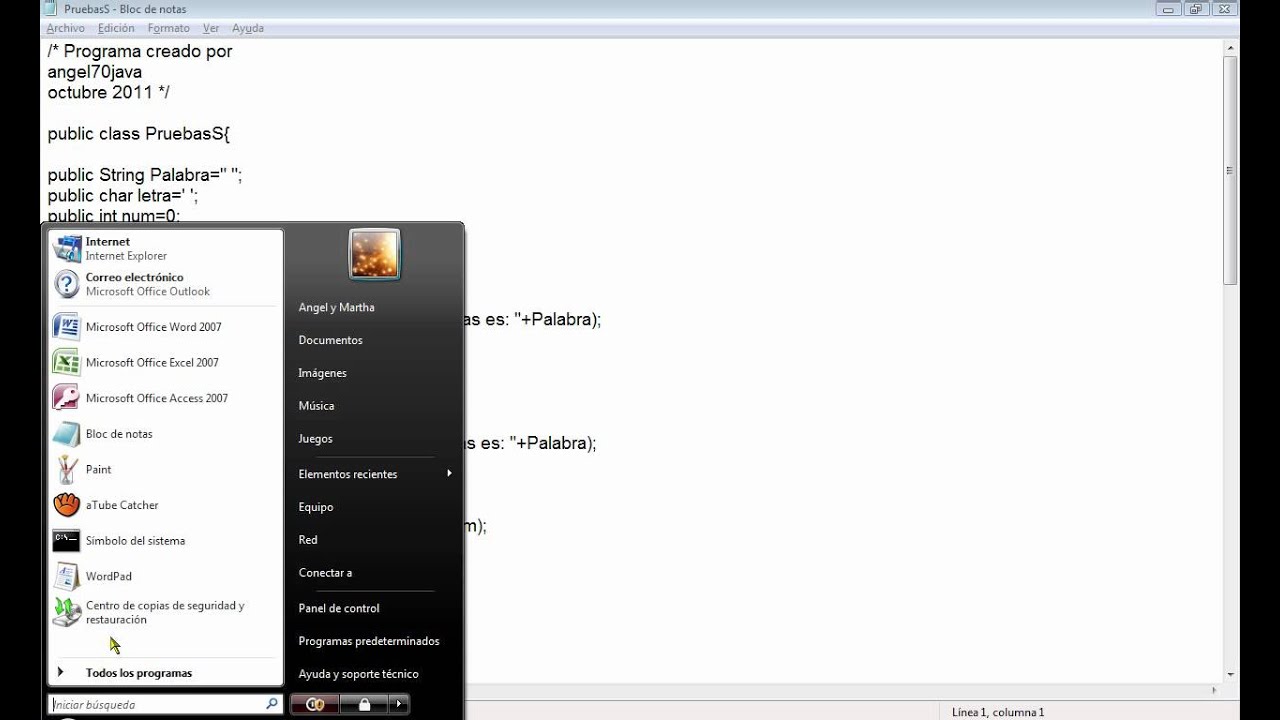Open Ayuda y soporte técnico
The height and width of the screenshot is (720, 1280).
click(x=358, y=674)
